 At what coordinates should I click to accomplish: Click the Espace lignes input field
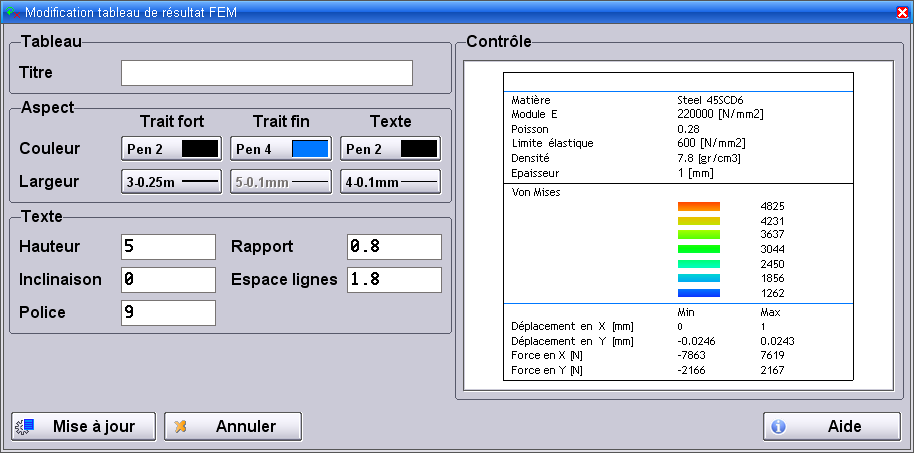click(x=394, y=280)
